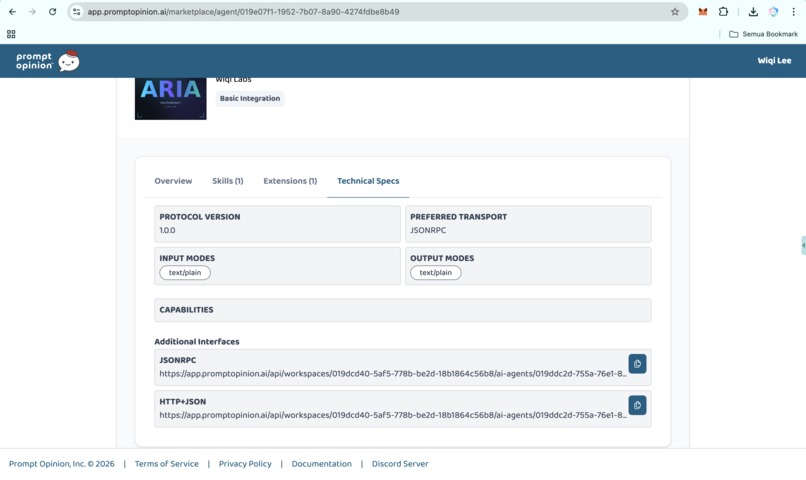Click the Prompt Opinion, Inc. © 2026 text
806x480 pixels.
click(x=62, y=464)
